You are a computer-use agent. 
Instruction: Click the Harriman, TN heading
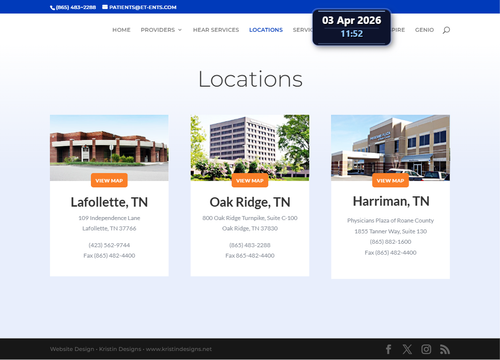pyautogui.click(x=391, y=201)
